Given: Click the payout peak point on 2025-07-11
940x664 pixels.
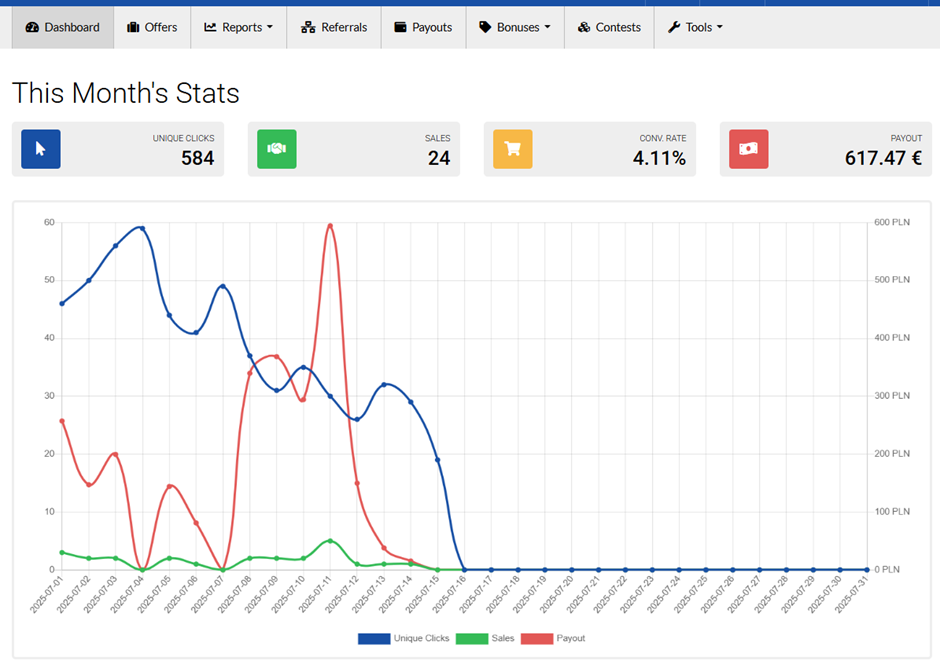Looking at the screenshot, I should coord(330,225).
